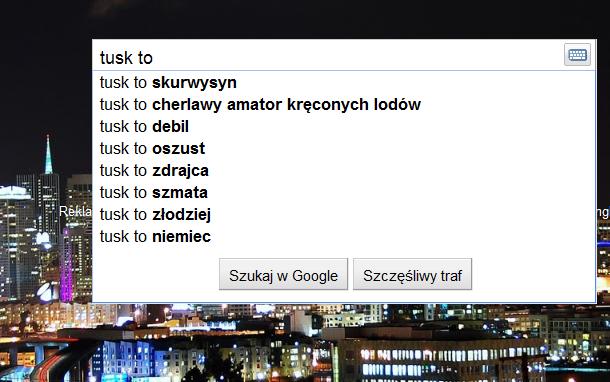This screenshot has height=382, width=610.
Task: Choose suggestion 'tusk to cherlawy amator kręconych lodów'
Action: click(344, 105)
